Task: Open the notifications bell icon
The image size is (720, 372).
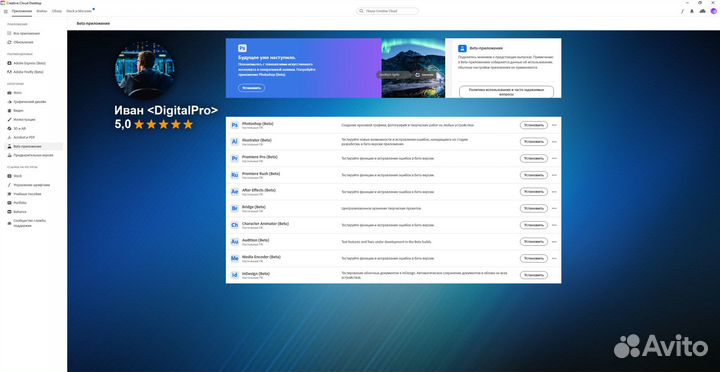Action: click(x=692, y=11)
